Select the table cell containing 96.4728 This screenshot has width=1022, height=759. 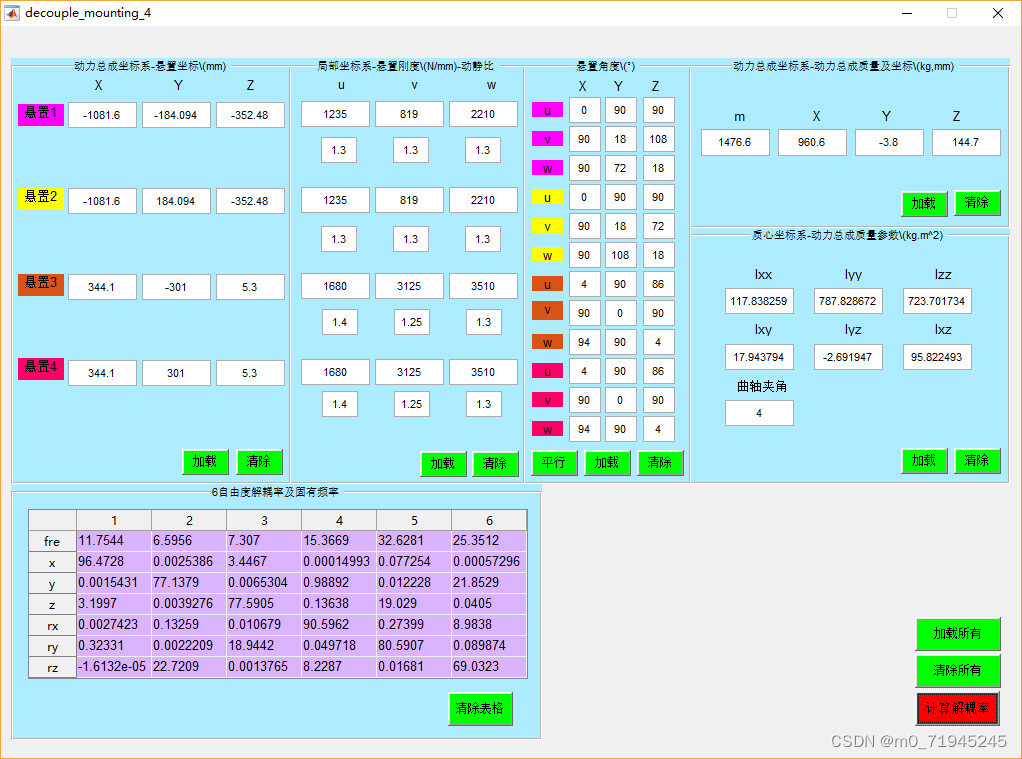114,562
